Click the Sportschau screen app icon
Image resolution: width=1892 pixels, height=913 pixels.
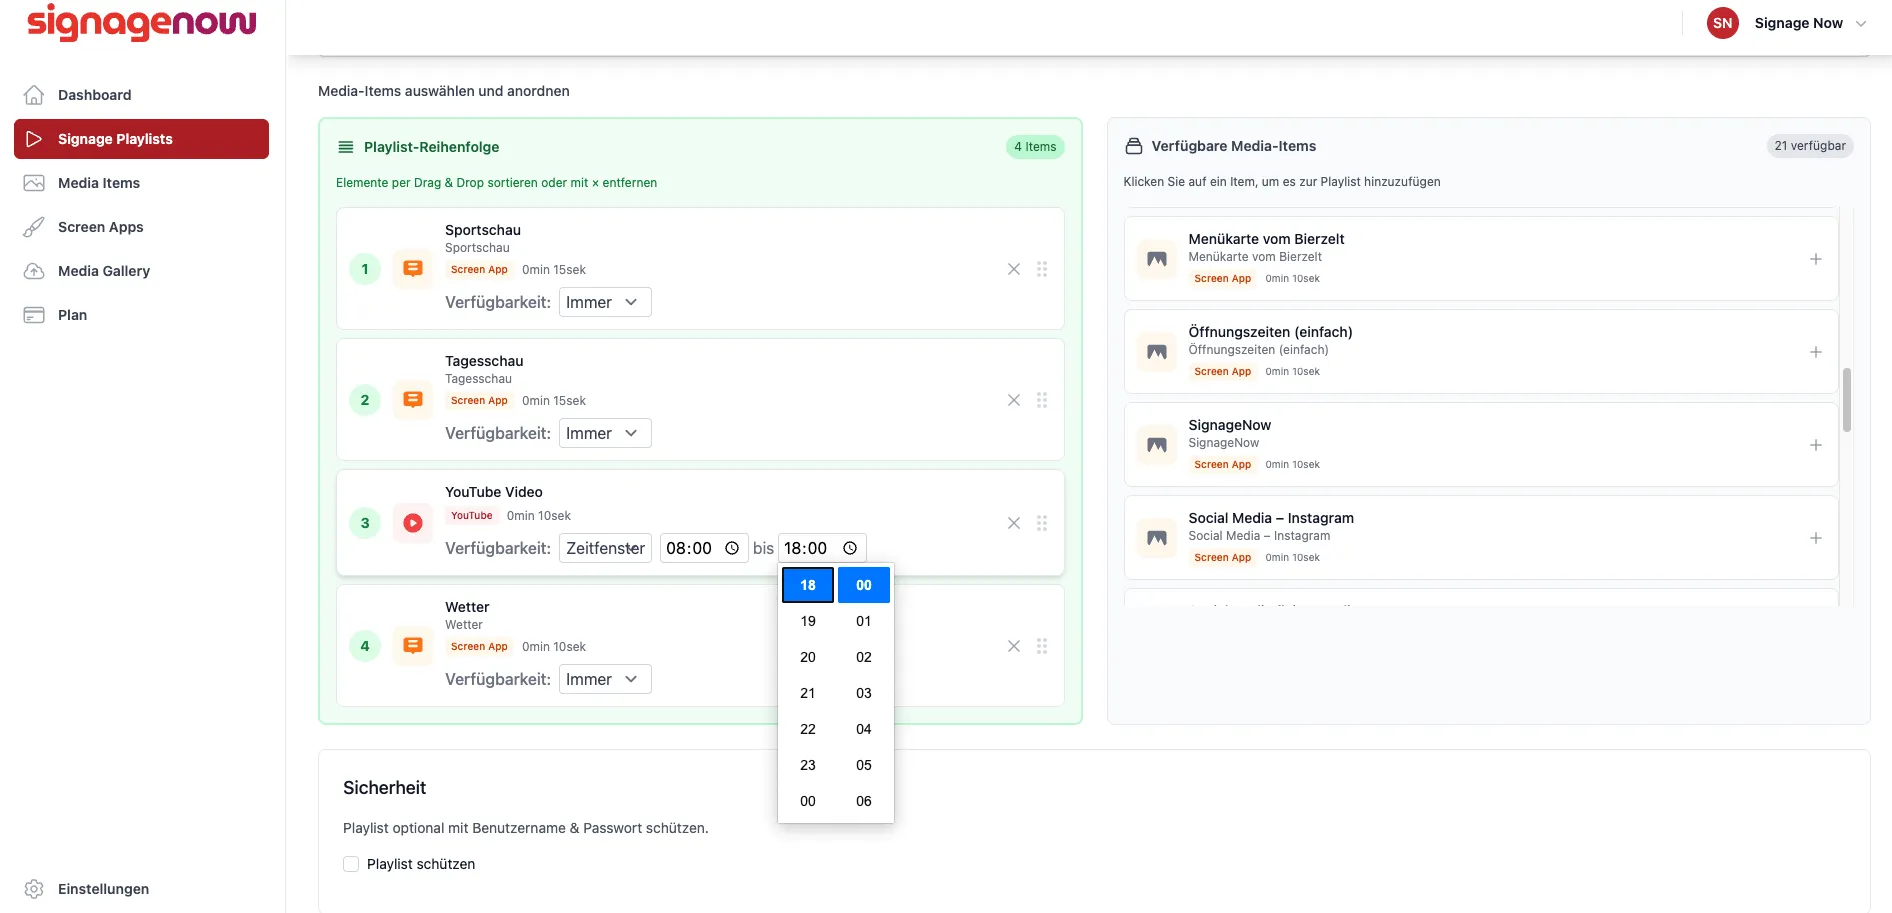413,269
